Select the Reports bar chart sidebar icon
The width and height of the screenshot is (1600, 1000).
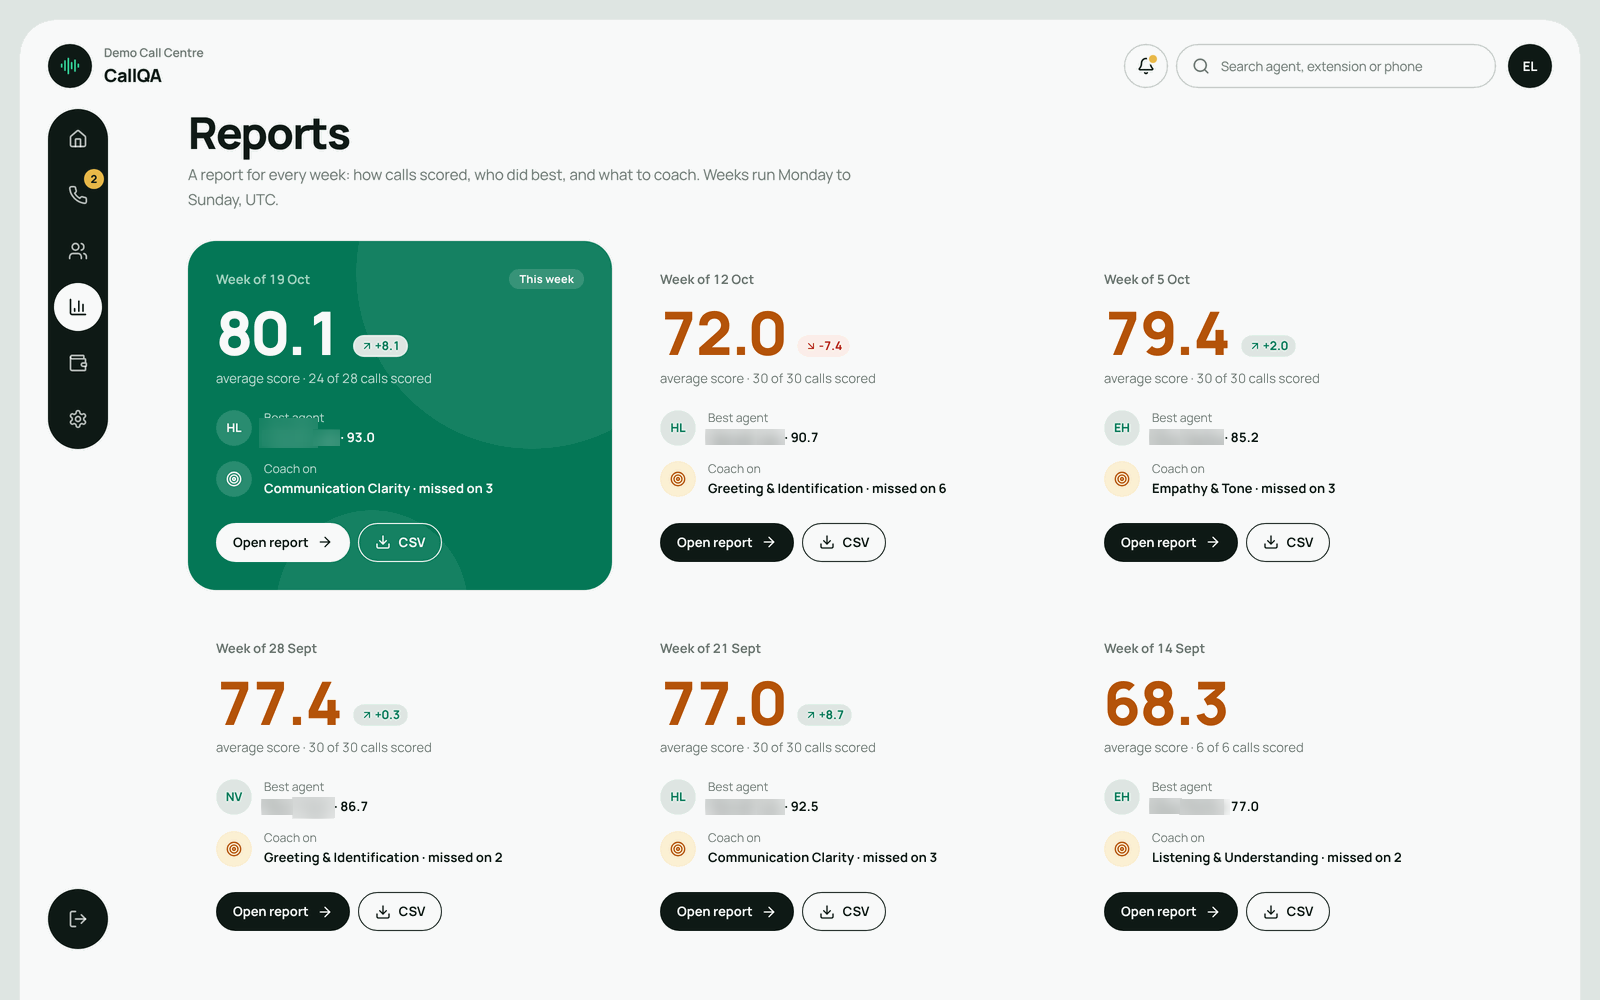[x=78, y=307]
